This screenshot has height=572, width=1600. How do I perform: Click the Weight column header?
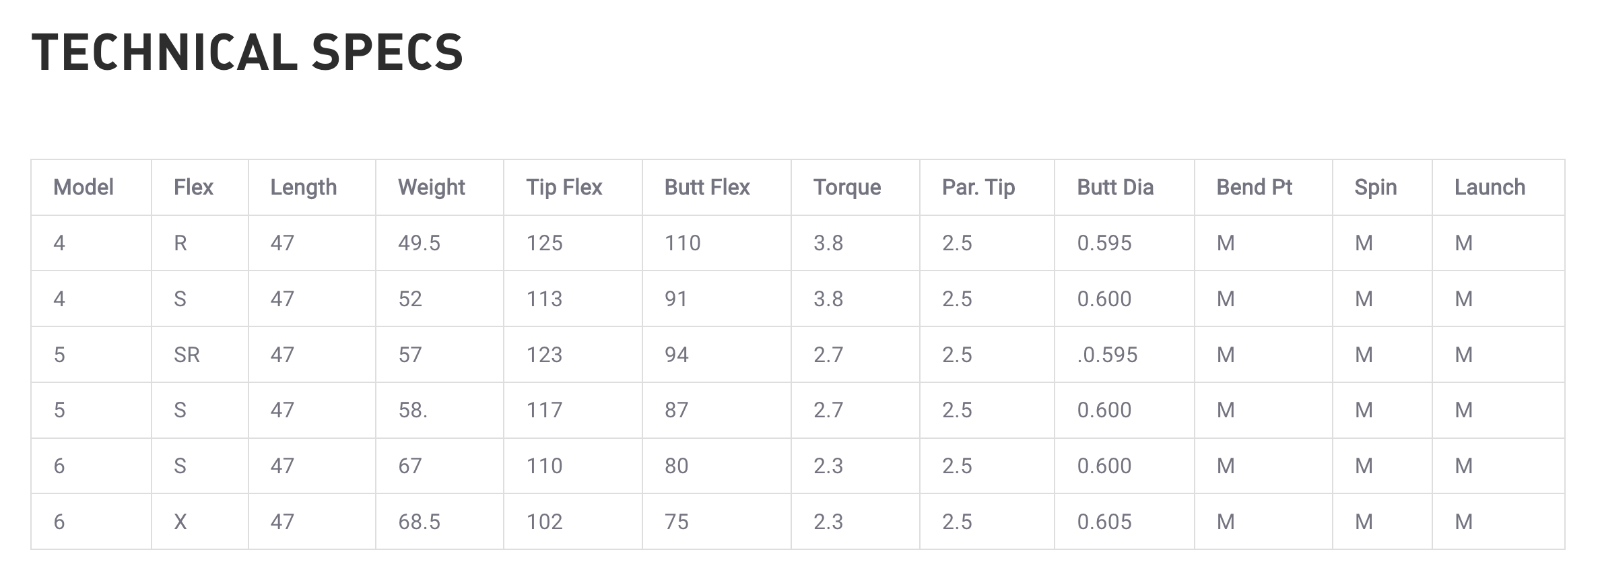click(x=431, y=187)
